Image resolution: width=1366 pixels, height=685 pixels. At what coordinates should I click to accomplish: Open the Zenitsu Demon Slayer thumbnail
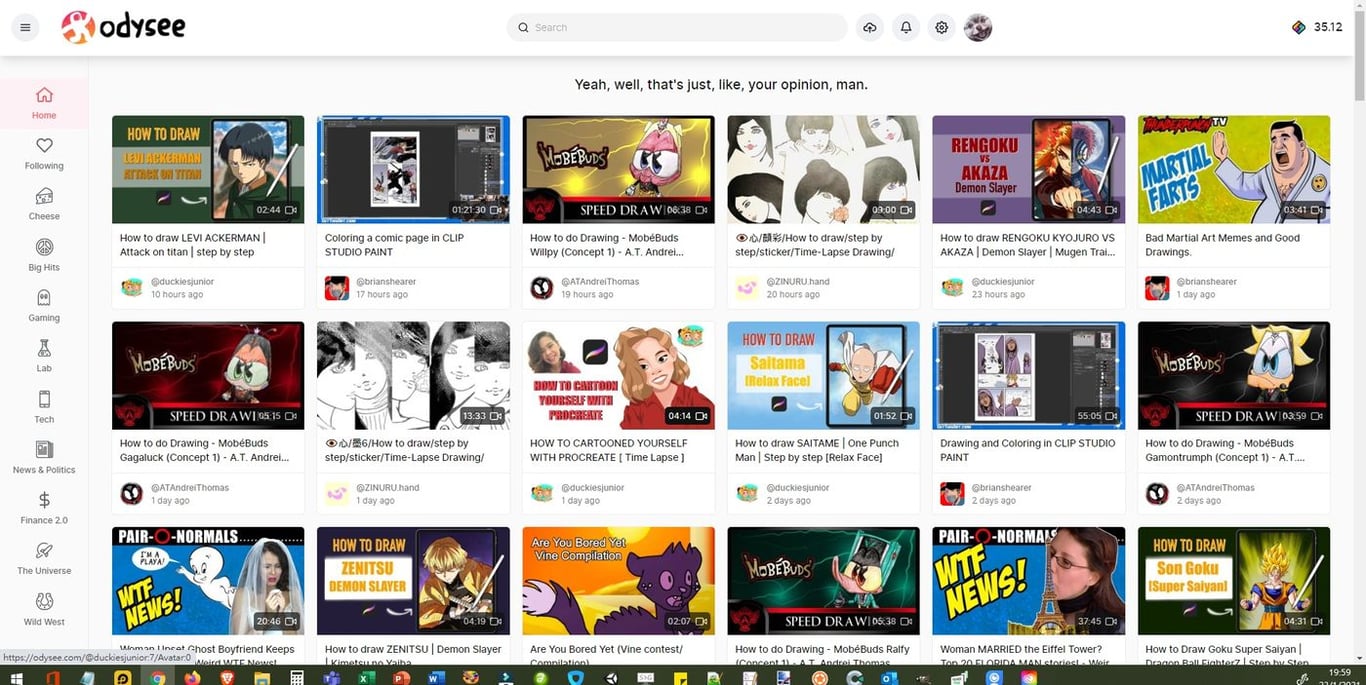pos(413,581)
